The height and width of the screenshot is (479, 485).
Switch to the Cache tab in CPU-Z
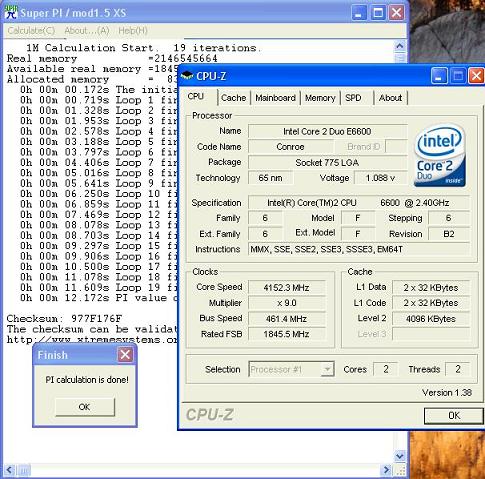click(233, 98)
